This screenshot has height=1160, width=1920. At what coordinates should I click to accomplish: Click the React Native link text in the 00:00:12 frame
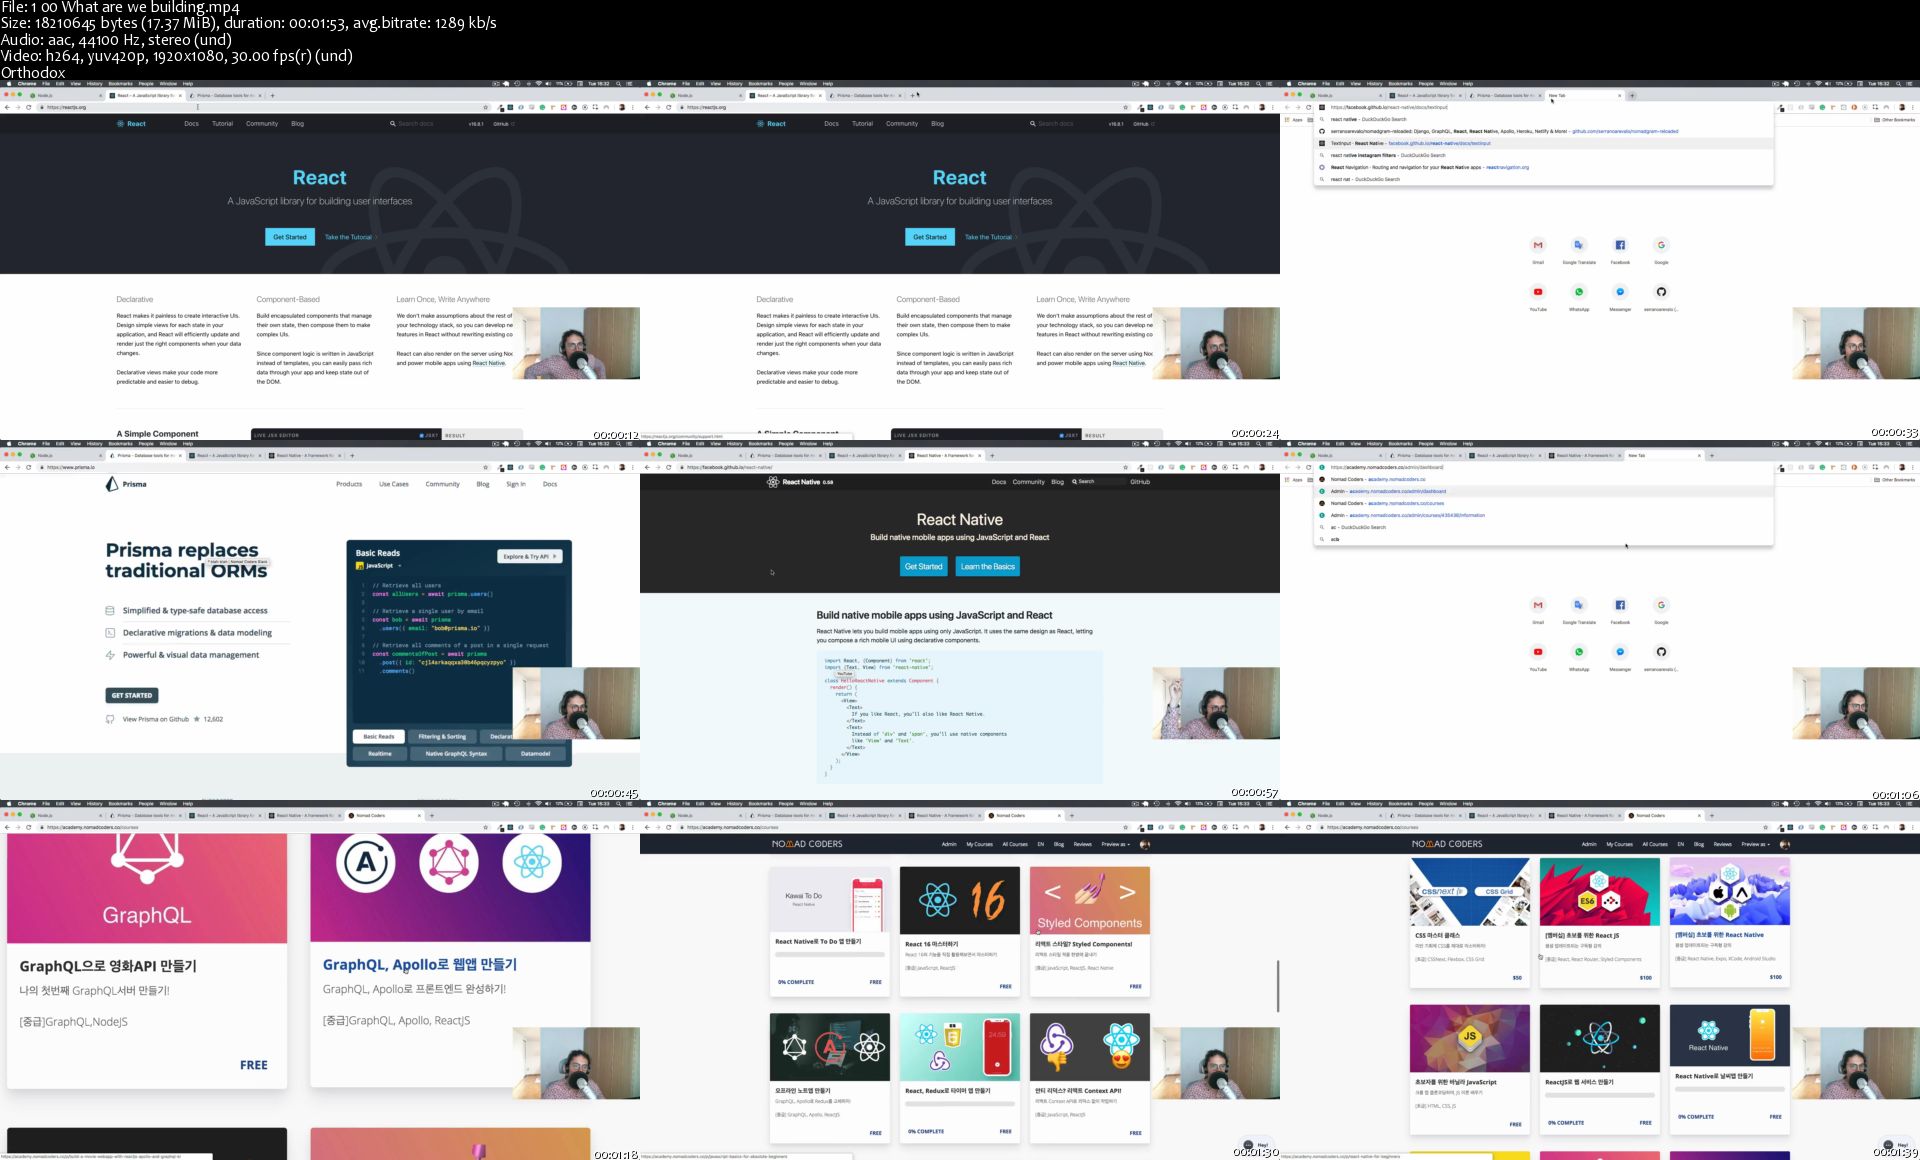tap(489, 363)
